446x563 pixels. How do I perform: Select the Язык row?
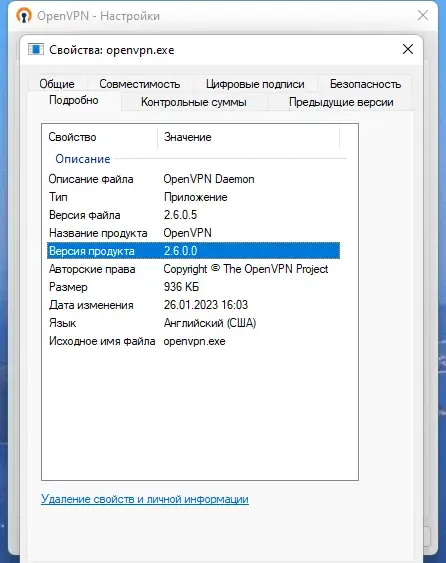tap(193, 323)
